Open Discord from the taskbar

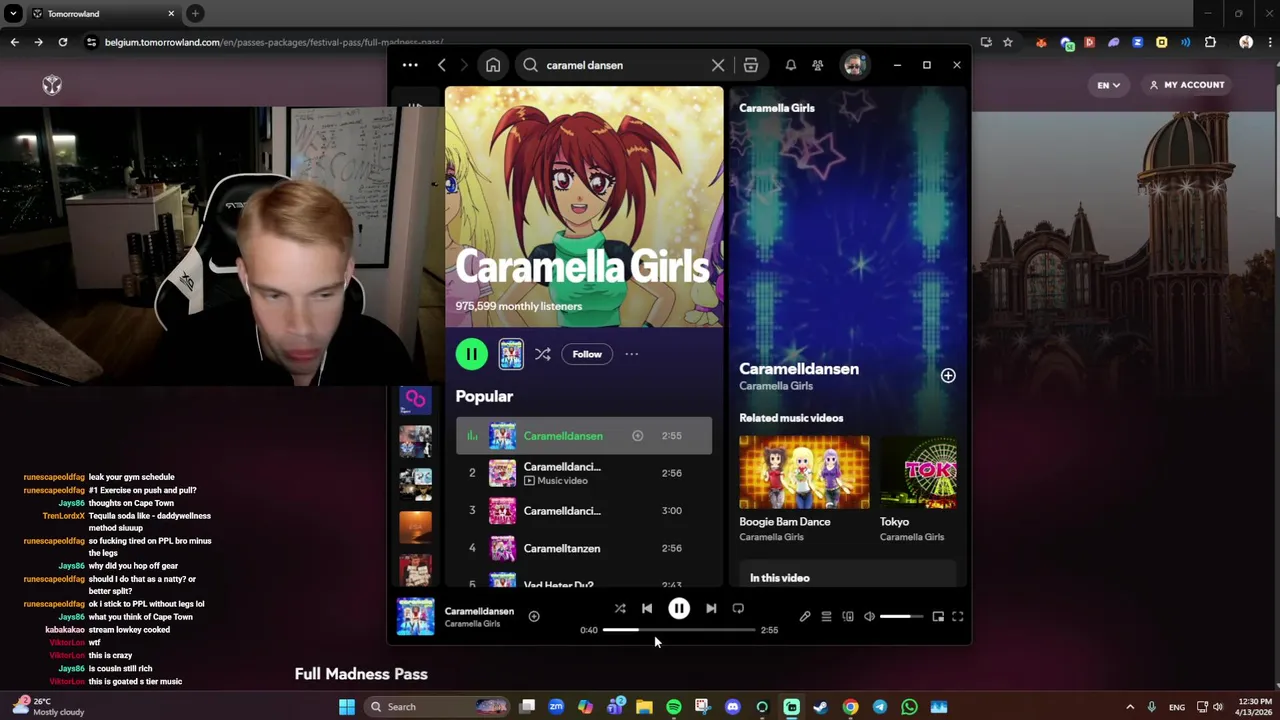(x=733, y=707)
